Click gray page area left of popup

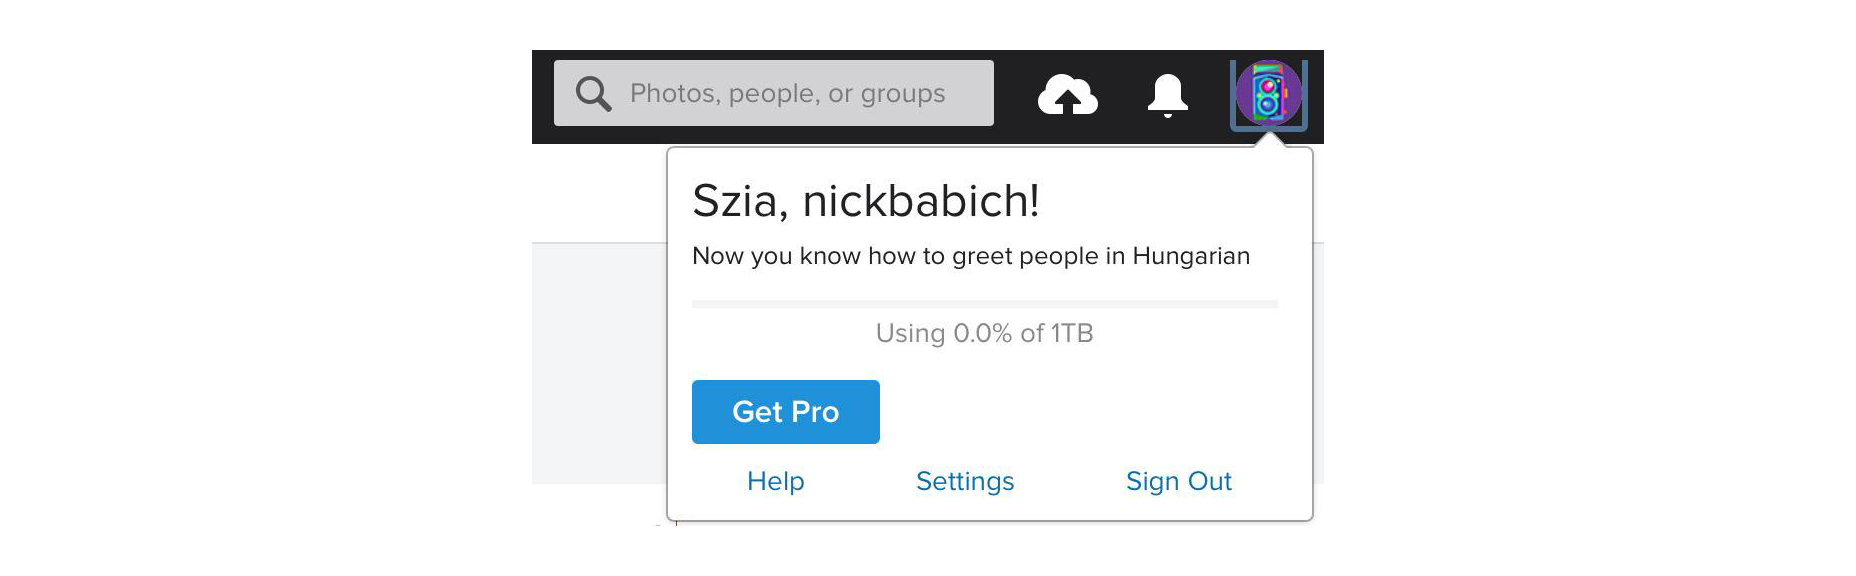click(598, 360)
